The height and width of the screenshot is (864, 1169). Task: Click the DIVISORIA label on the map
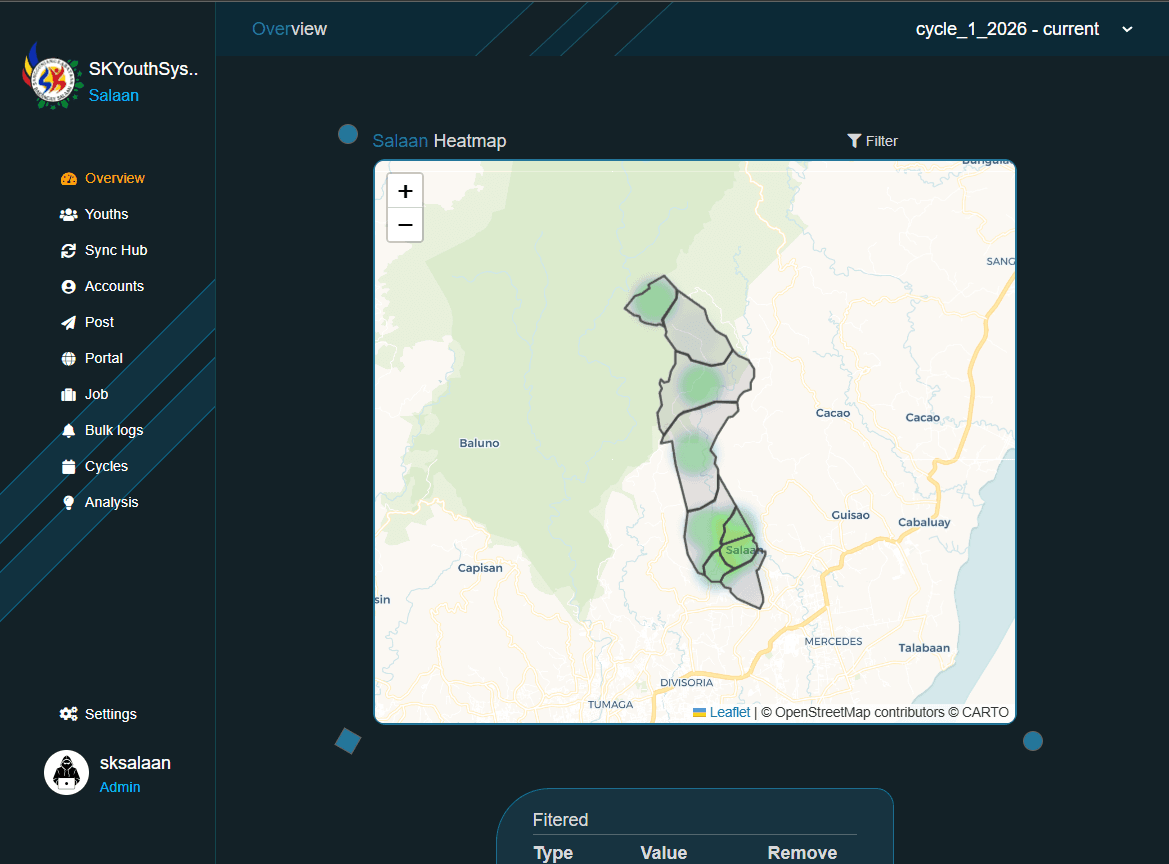pos(687,683)
